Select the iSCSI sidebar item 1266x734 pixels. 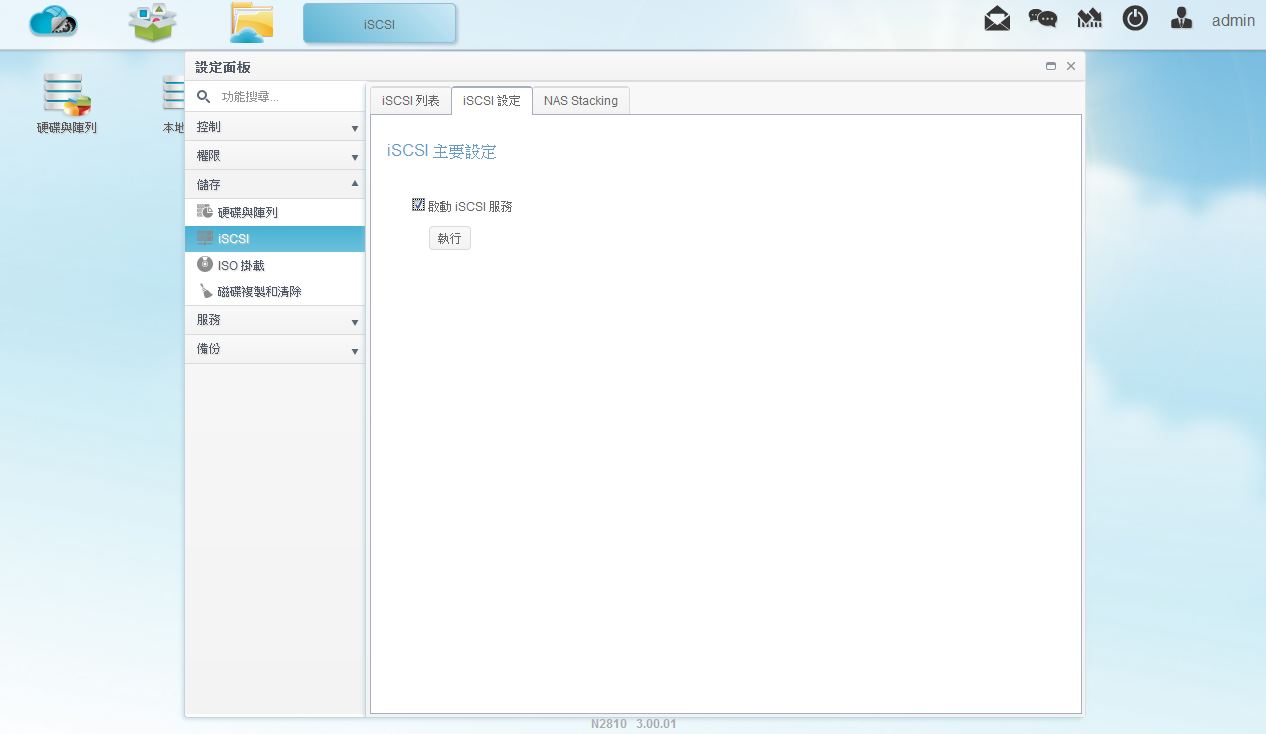click(275, 239)
